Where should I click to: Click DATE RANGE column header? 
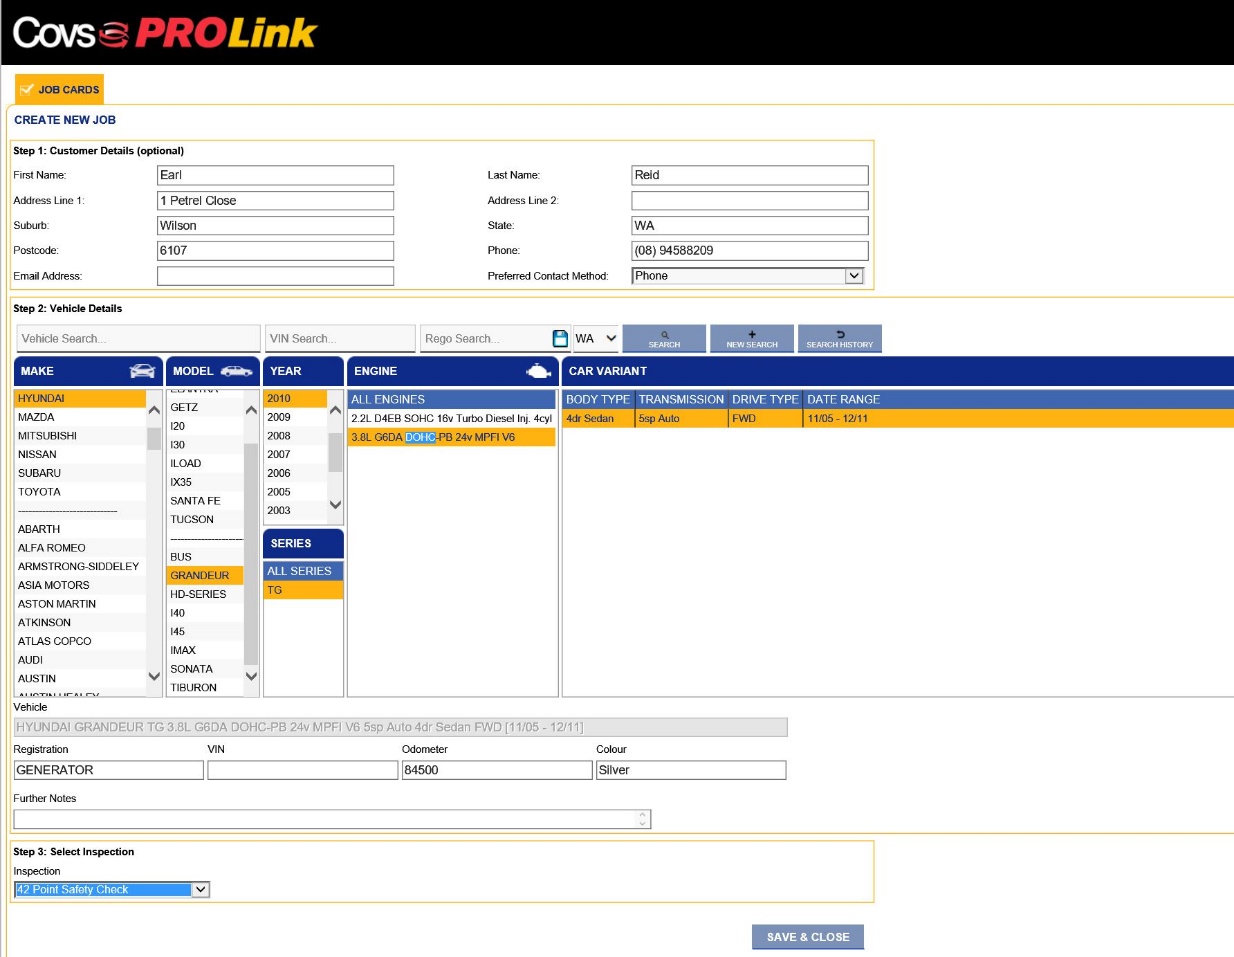pyautogui.click(x=844, y=399)
